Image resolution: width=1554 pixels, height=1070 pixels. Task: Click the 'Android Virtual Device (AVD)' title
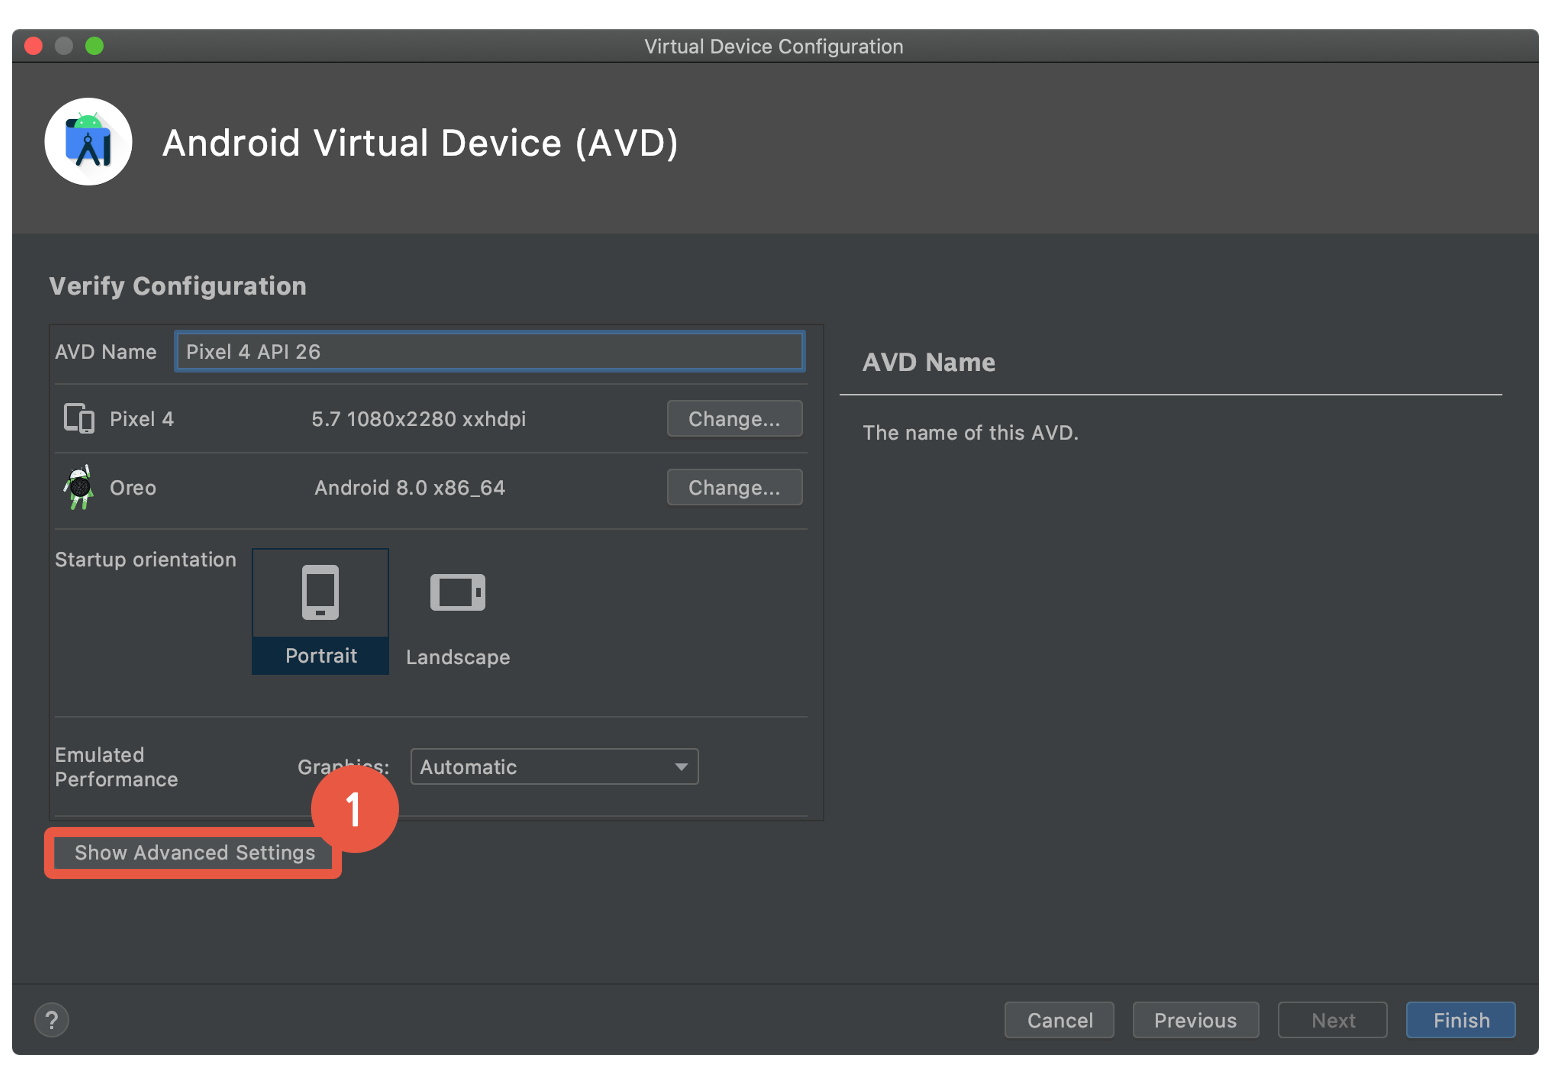click(x=420, y=143)
